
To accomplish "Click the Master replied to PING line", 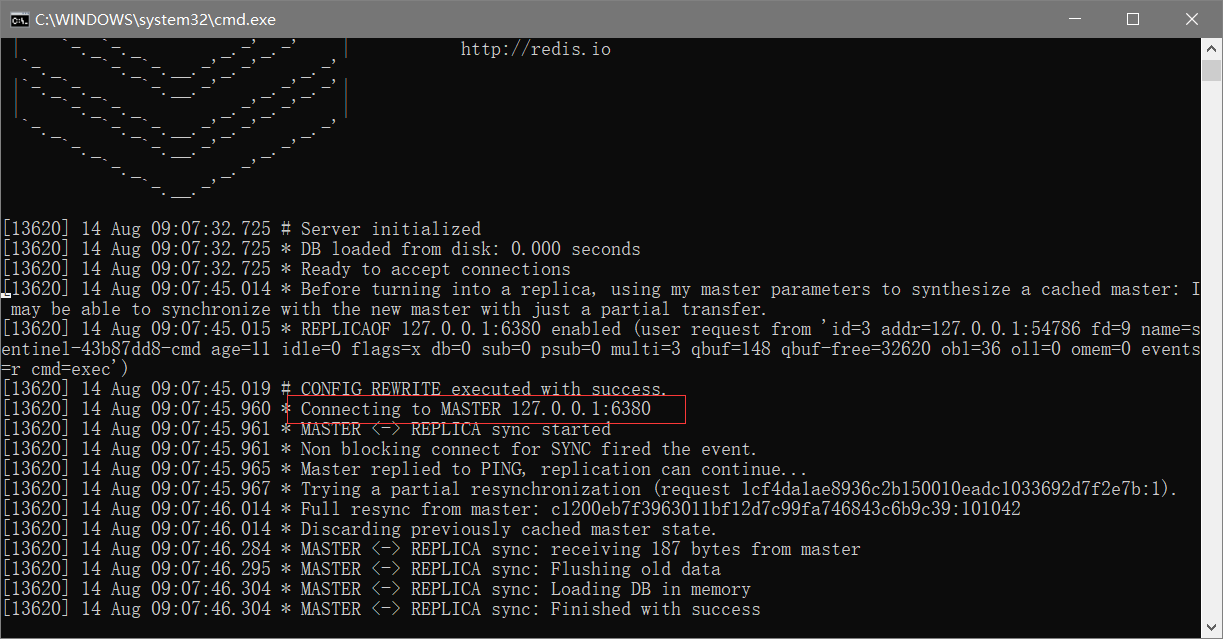I will pos(404,469).
